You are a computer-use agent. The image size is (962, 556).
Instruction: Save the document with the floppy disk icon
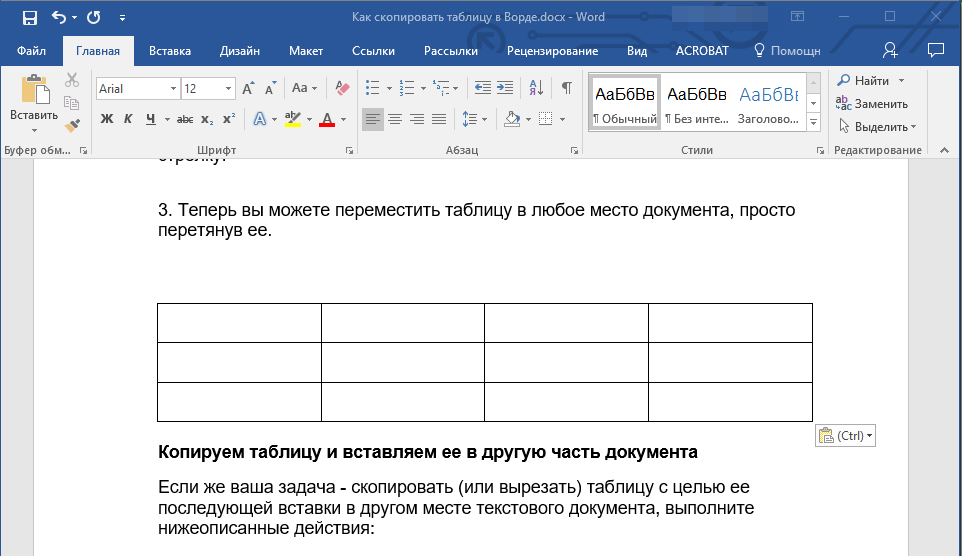coord(29,18)
